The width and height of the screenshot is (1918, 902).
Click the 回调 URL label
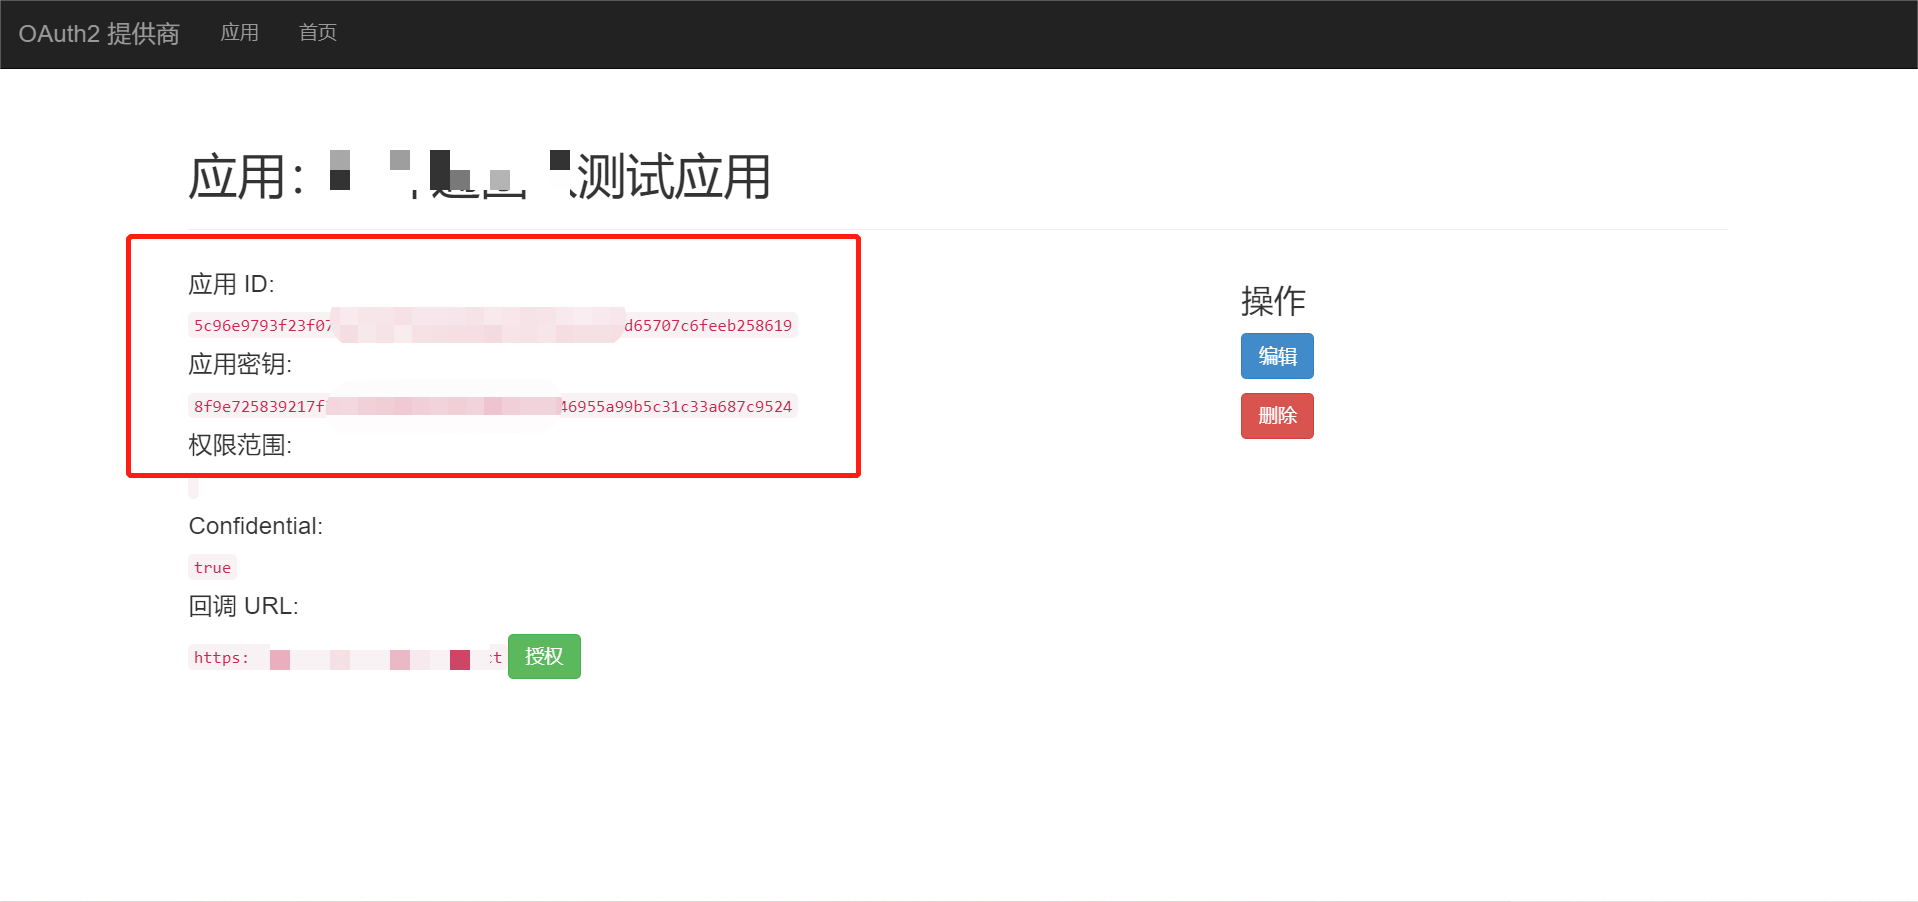[x=243, y=606]
